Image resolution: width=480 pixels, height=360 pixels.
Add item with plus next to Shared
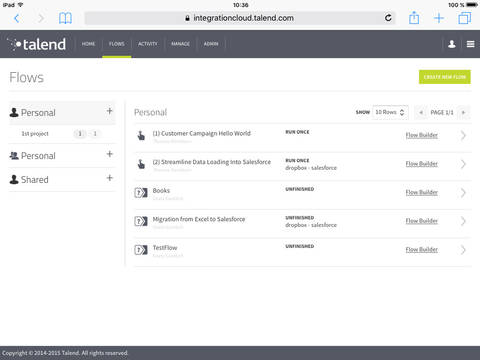[x=109, y=178]
